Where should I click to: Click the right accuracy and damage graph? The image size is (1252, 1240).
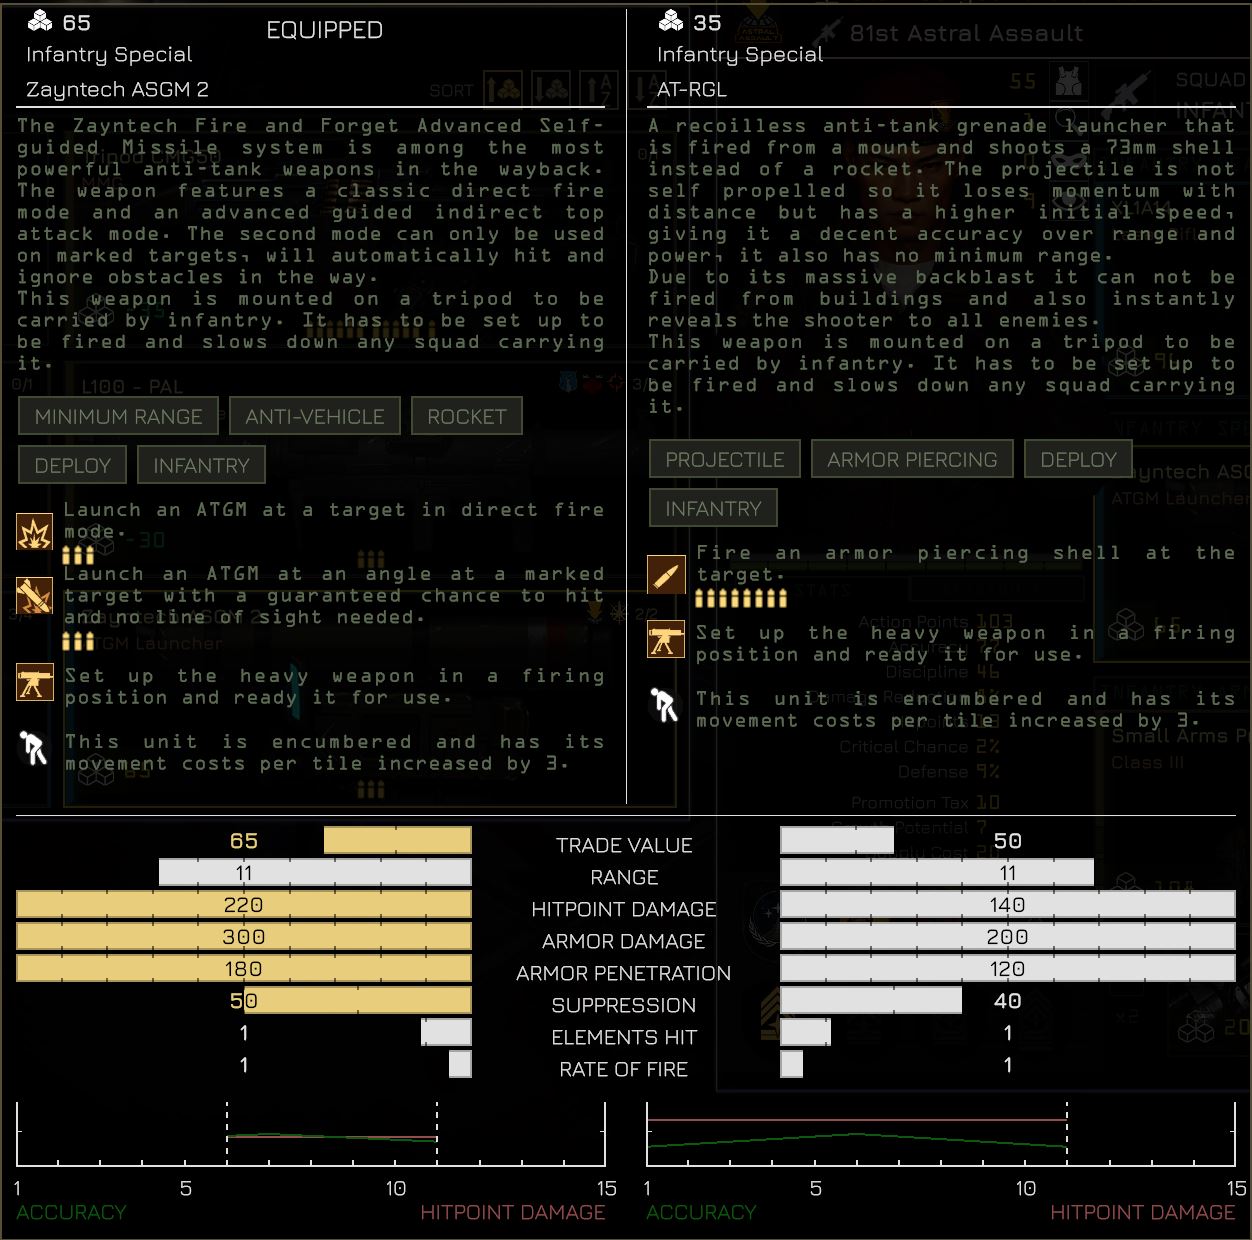point(941,1135)
